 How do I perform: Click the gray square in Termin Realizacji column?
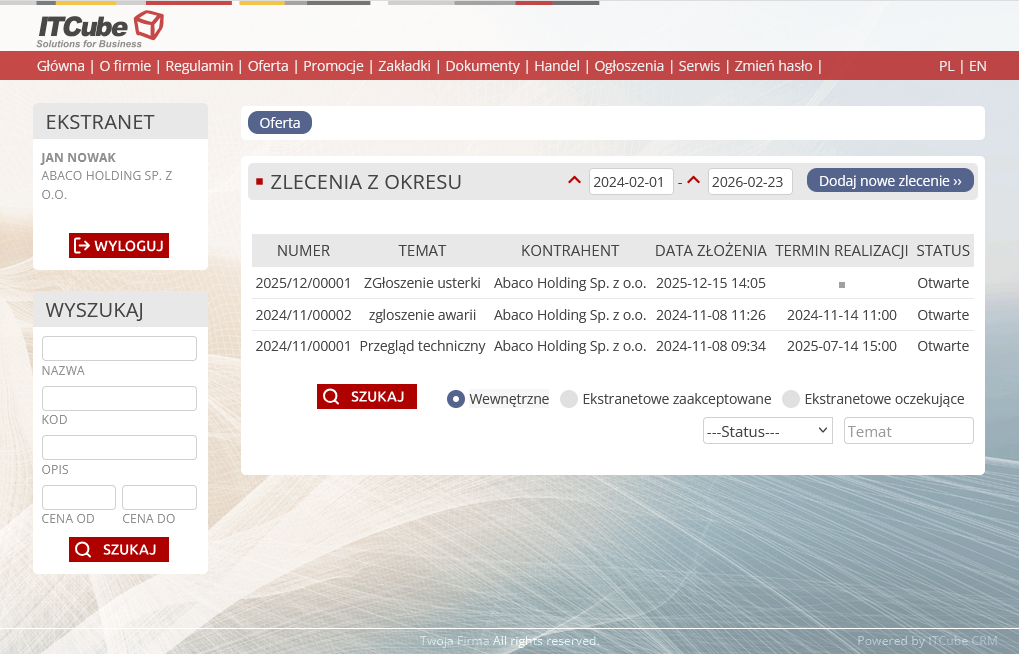(x=842, y=285)
